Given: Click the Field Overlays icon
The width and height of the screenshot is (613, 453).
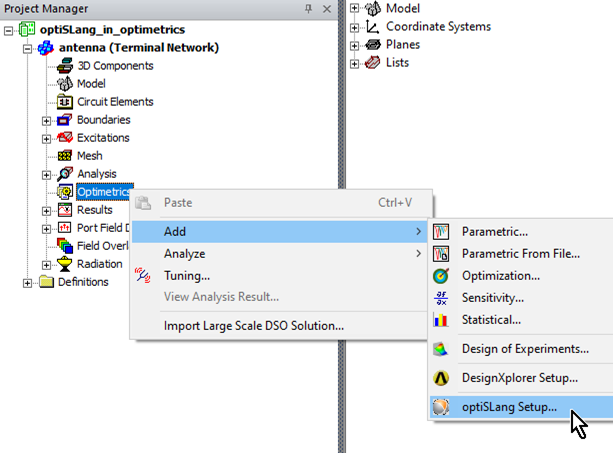Looking at the screenshot, I should 65,246.
